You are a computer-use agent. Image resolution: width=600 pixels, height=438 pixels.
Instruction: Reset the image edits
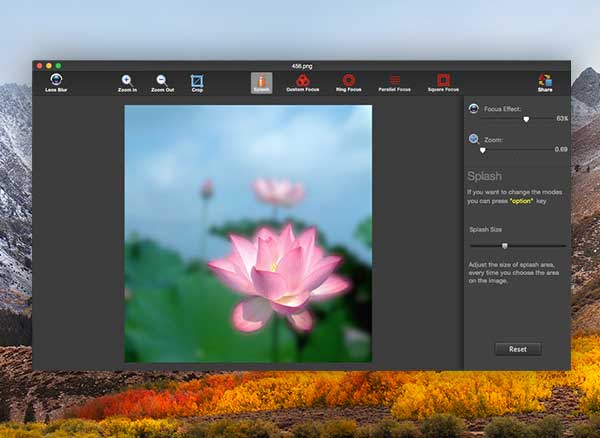518,349
